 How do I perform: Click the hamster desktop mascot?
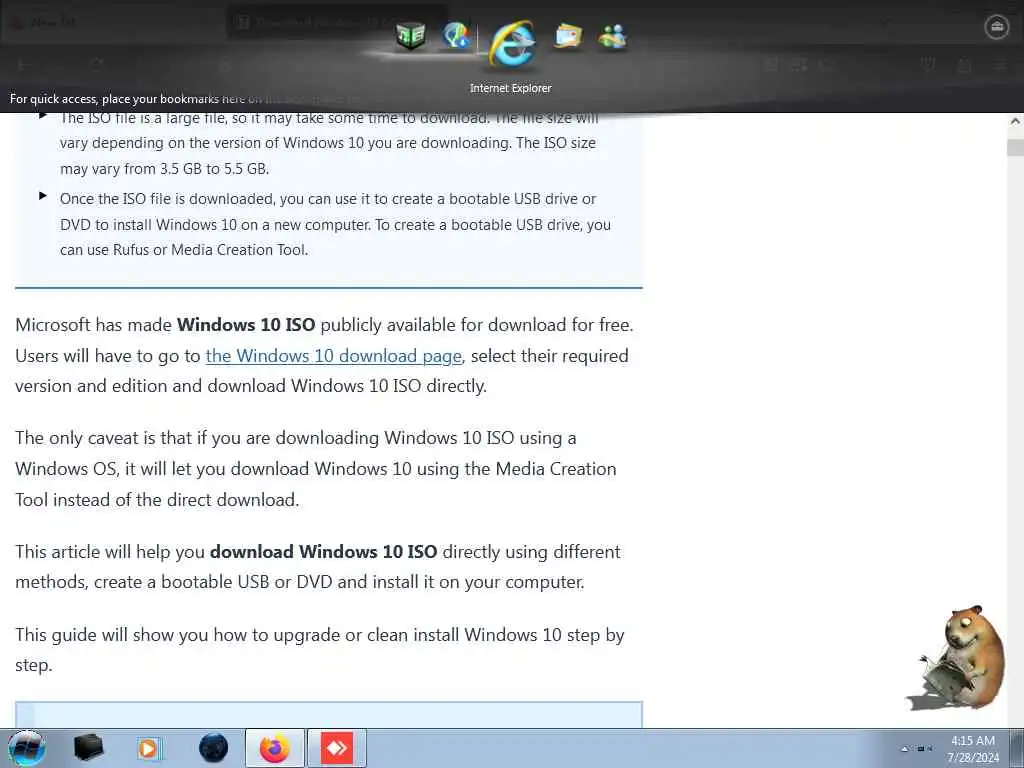tap(957, 658)
